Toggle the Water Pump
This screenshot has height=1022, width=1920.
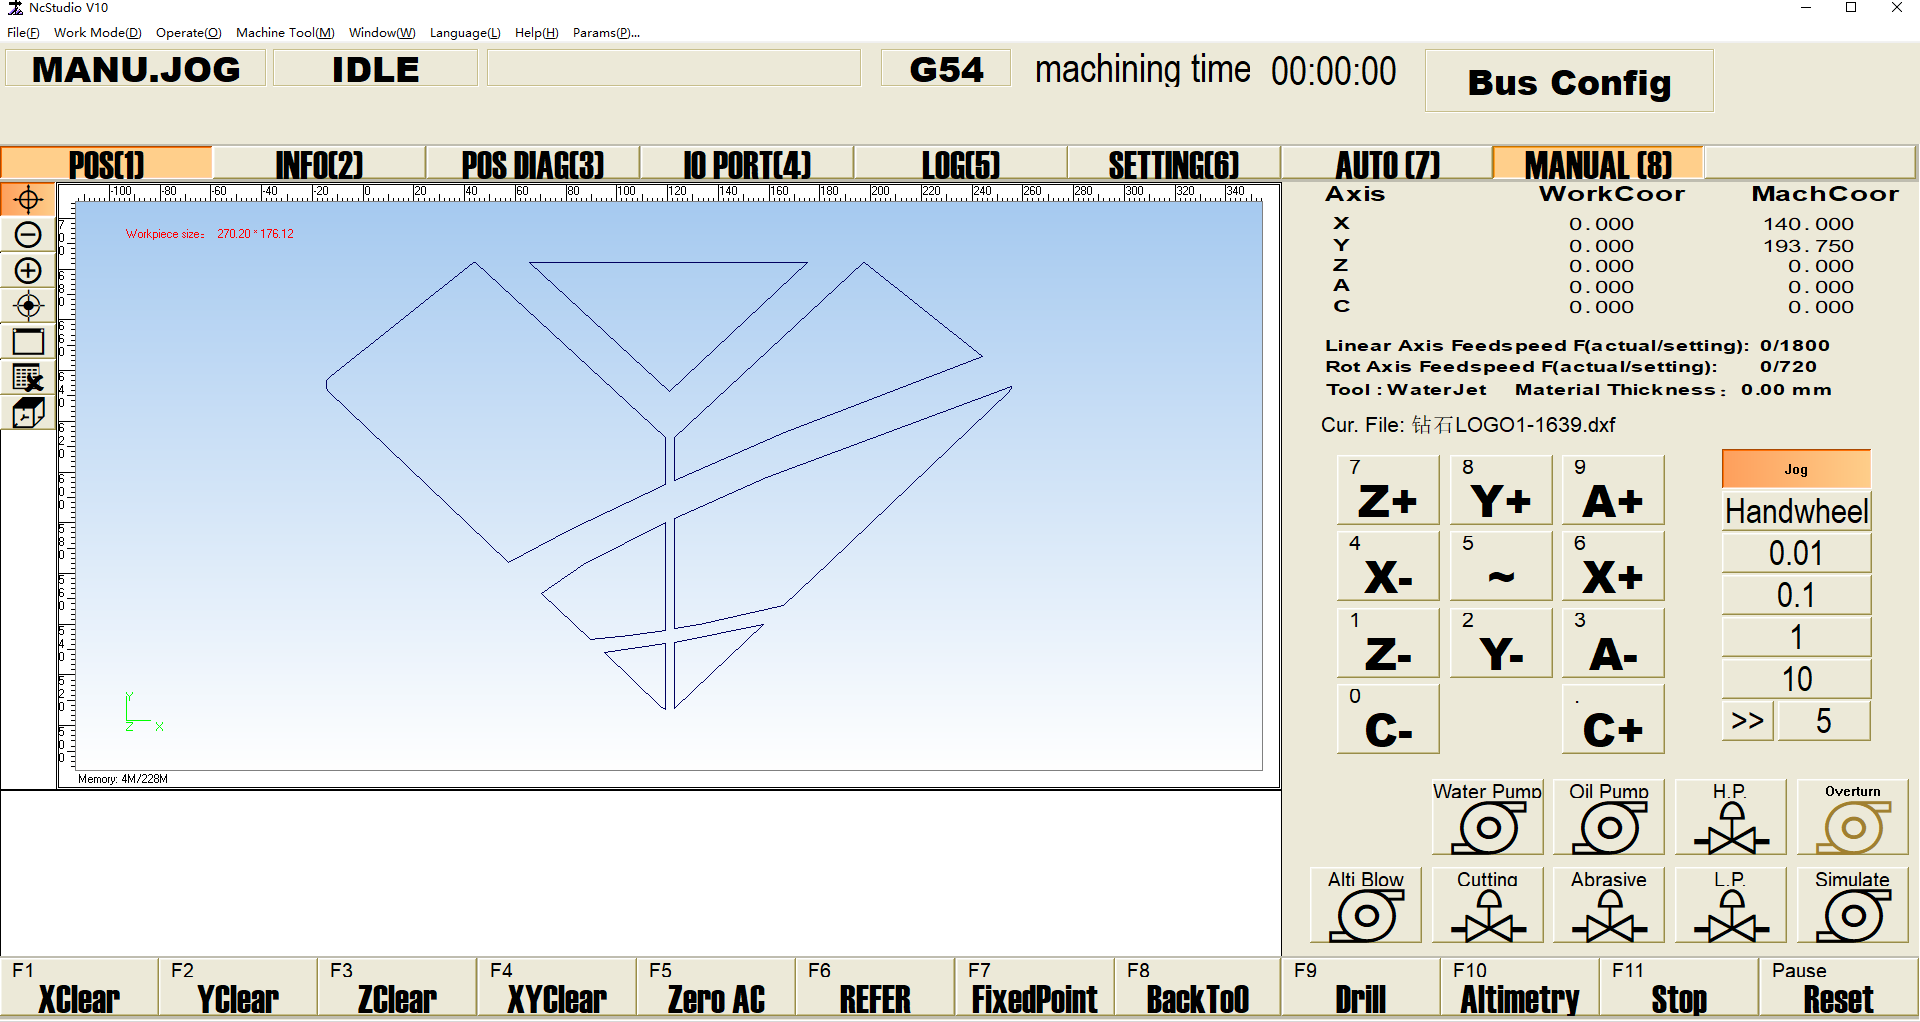coord(1487,817)
